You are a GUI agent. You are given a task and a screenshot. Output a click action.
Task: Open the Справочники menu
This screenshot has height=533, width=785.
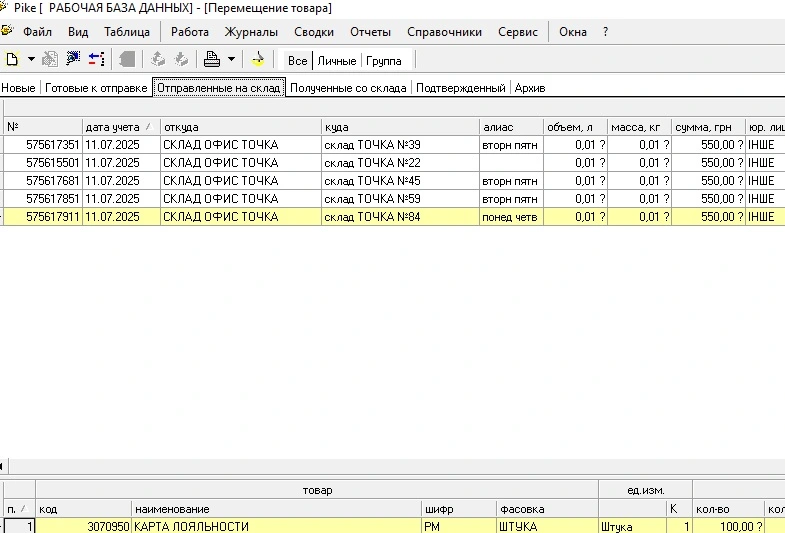(x=444, y=32)
